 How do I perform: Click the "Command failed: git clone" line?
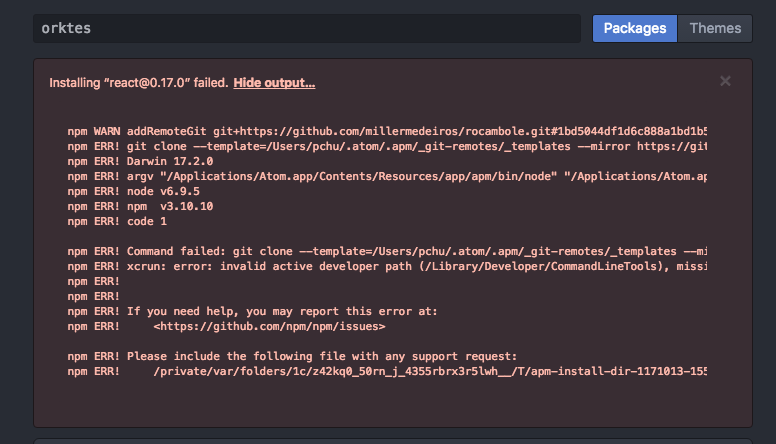[387, 251]
